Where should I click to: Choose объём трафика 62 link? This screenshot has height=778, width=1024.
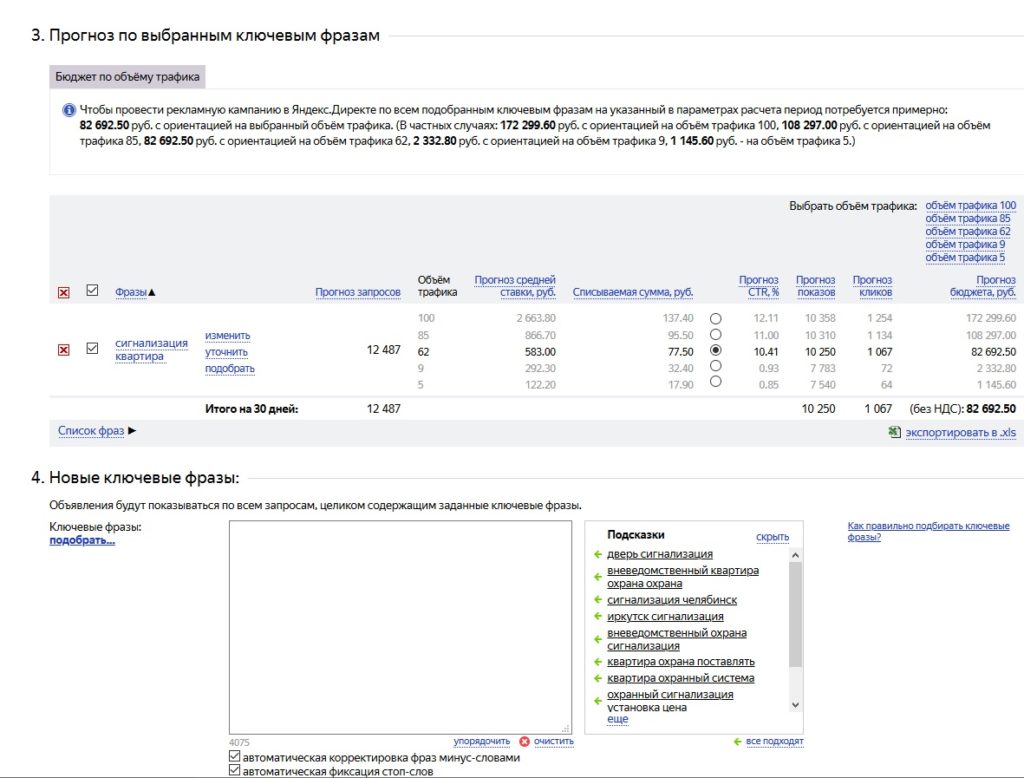click(967, 231)
